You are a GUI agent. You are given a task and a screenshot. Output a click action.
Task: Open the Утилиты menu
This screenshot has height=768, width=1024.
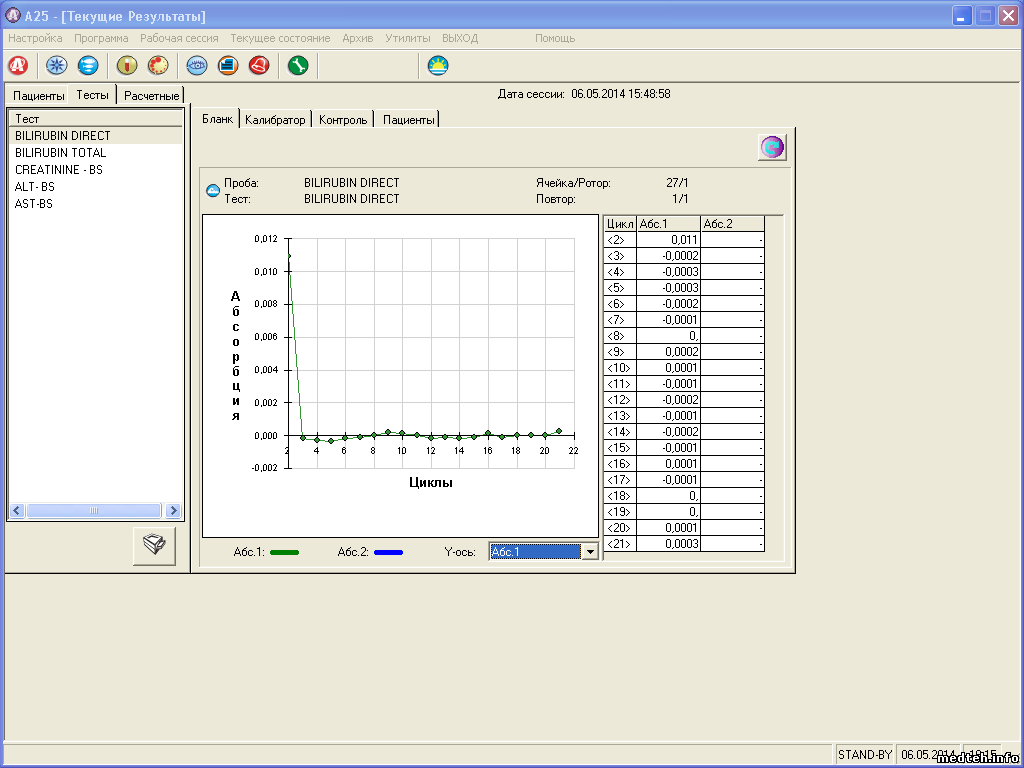click(x=407, y=38)
